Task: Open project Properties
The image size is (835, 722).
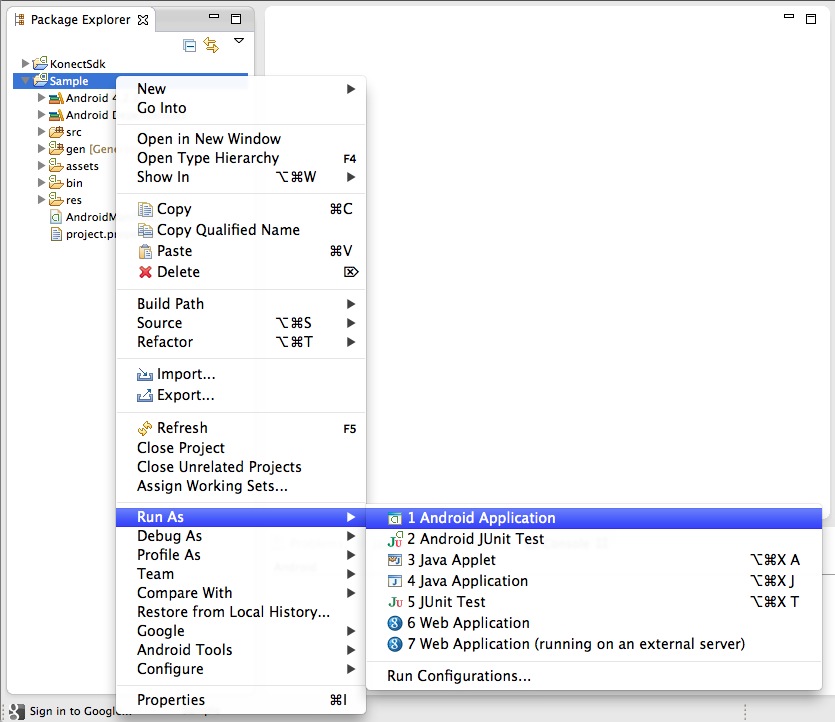Action: [x=241, y=700]
